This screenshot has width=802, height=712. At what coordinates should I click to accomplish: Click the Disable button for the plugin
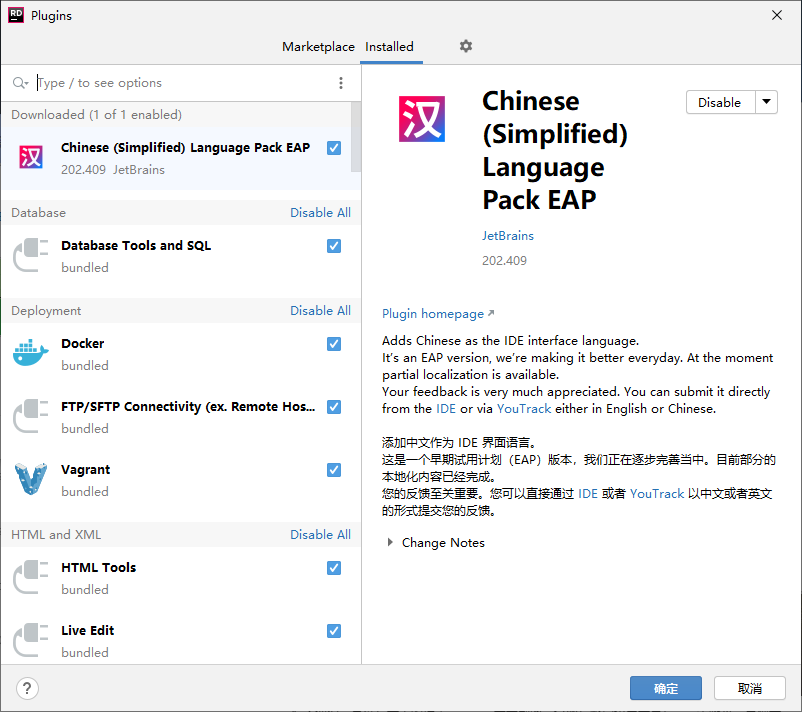click(720, 102)
